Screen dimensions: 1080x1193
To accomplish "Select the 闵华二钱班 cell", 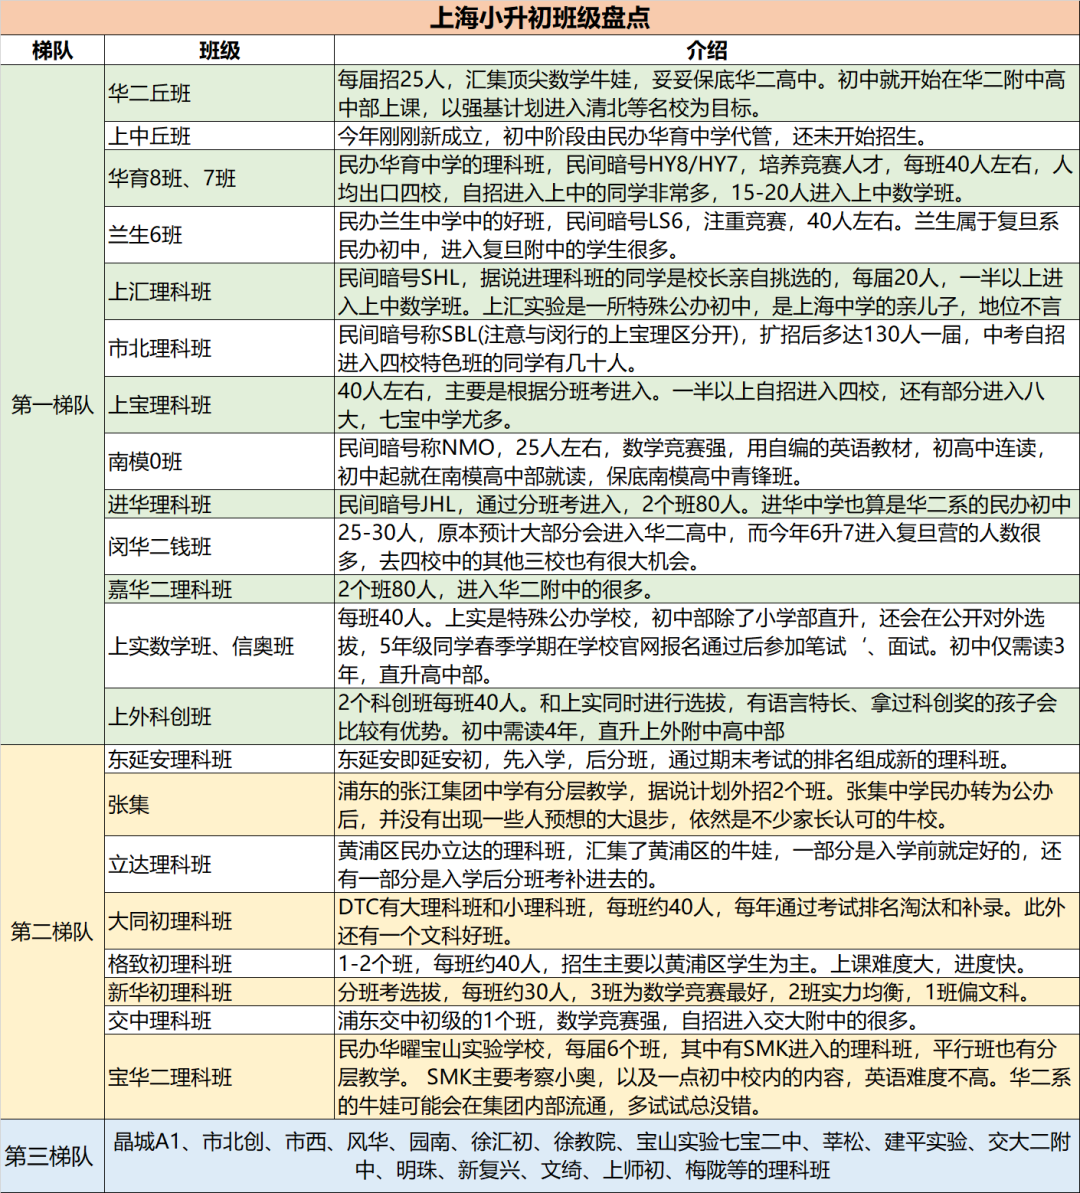I will pyautogui.click(x=219, y=546).
